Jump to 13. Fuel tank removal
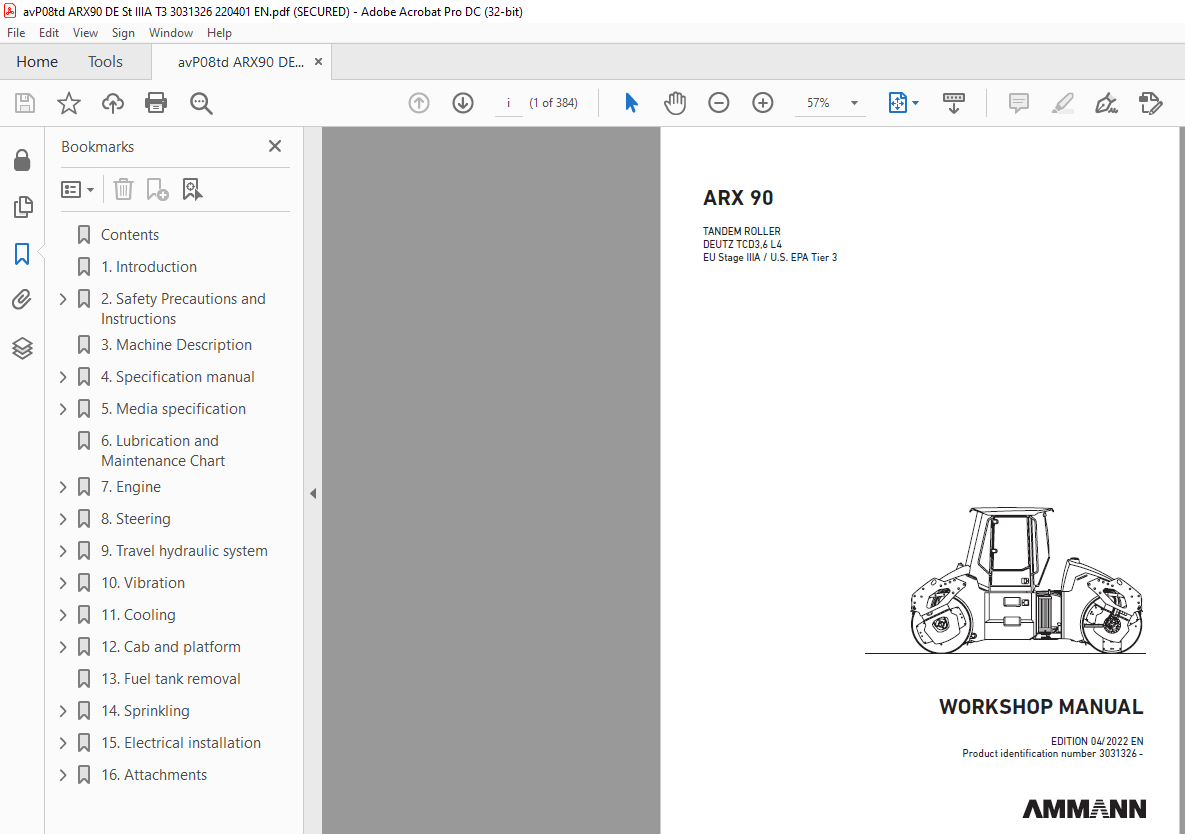Image resolution: width=1185 pixels, height=834 pixels. tap(171, 678)
